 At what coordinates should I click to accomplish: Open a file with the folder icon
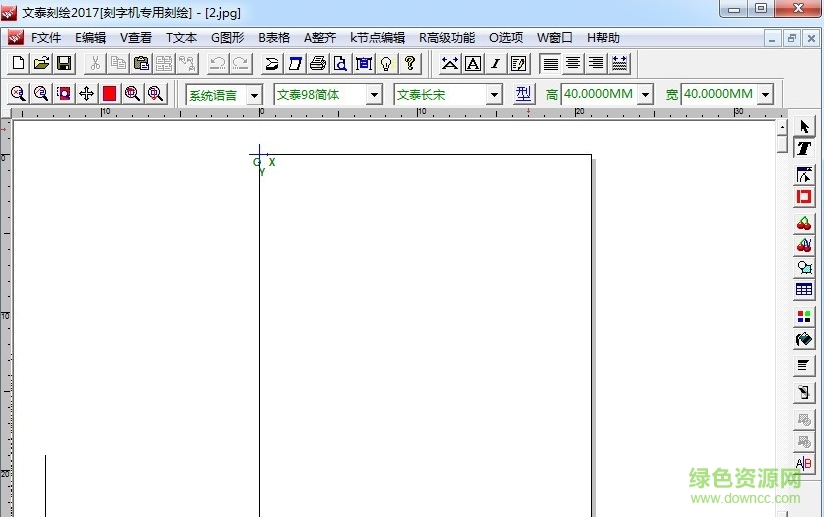click(41, 64)
